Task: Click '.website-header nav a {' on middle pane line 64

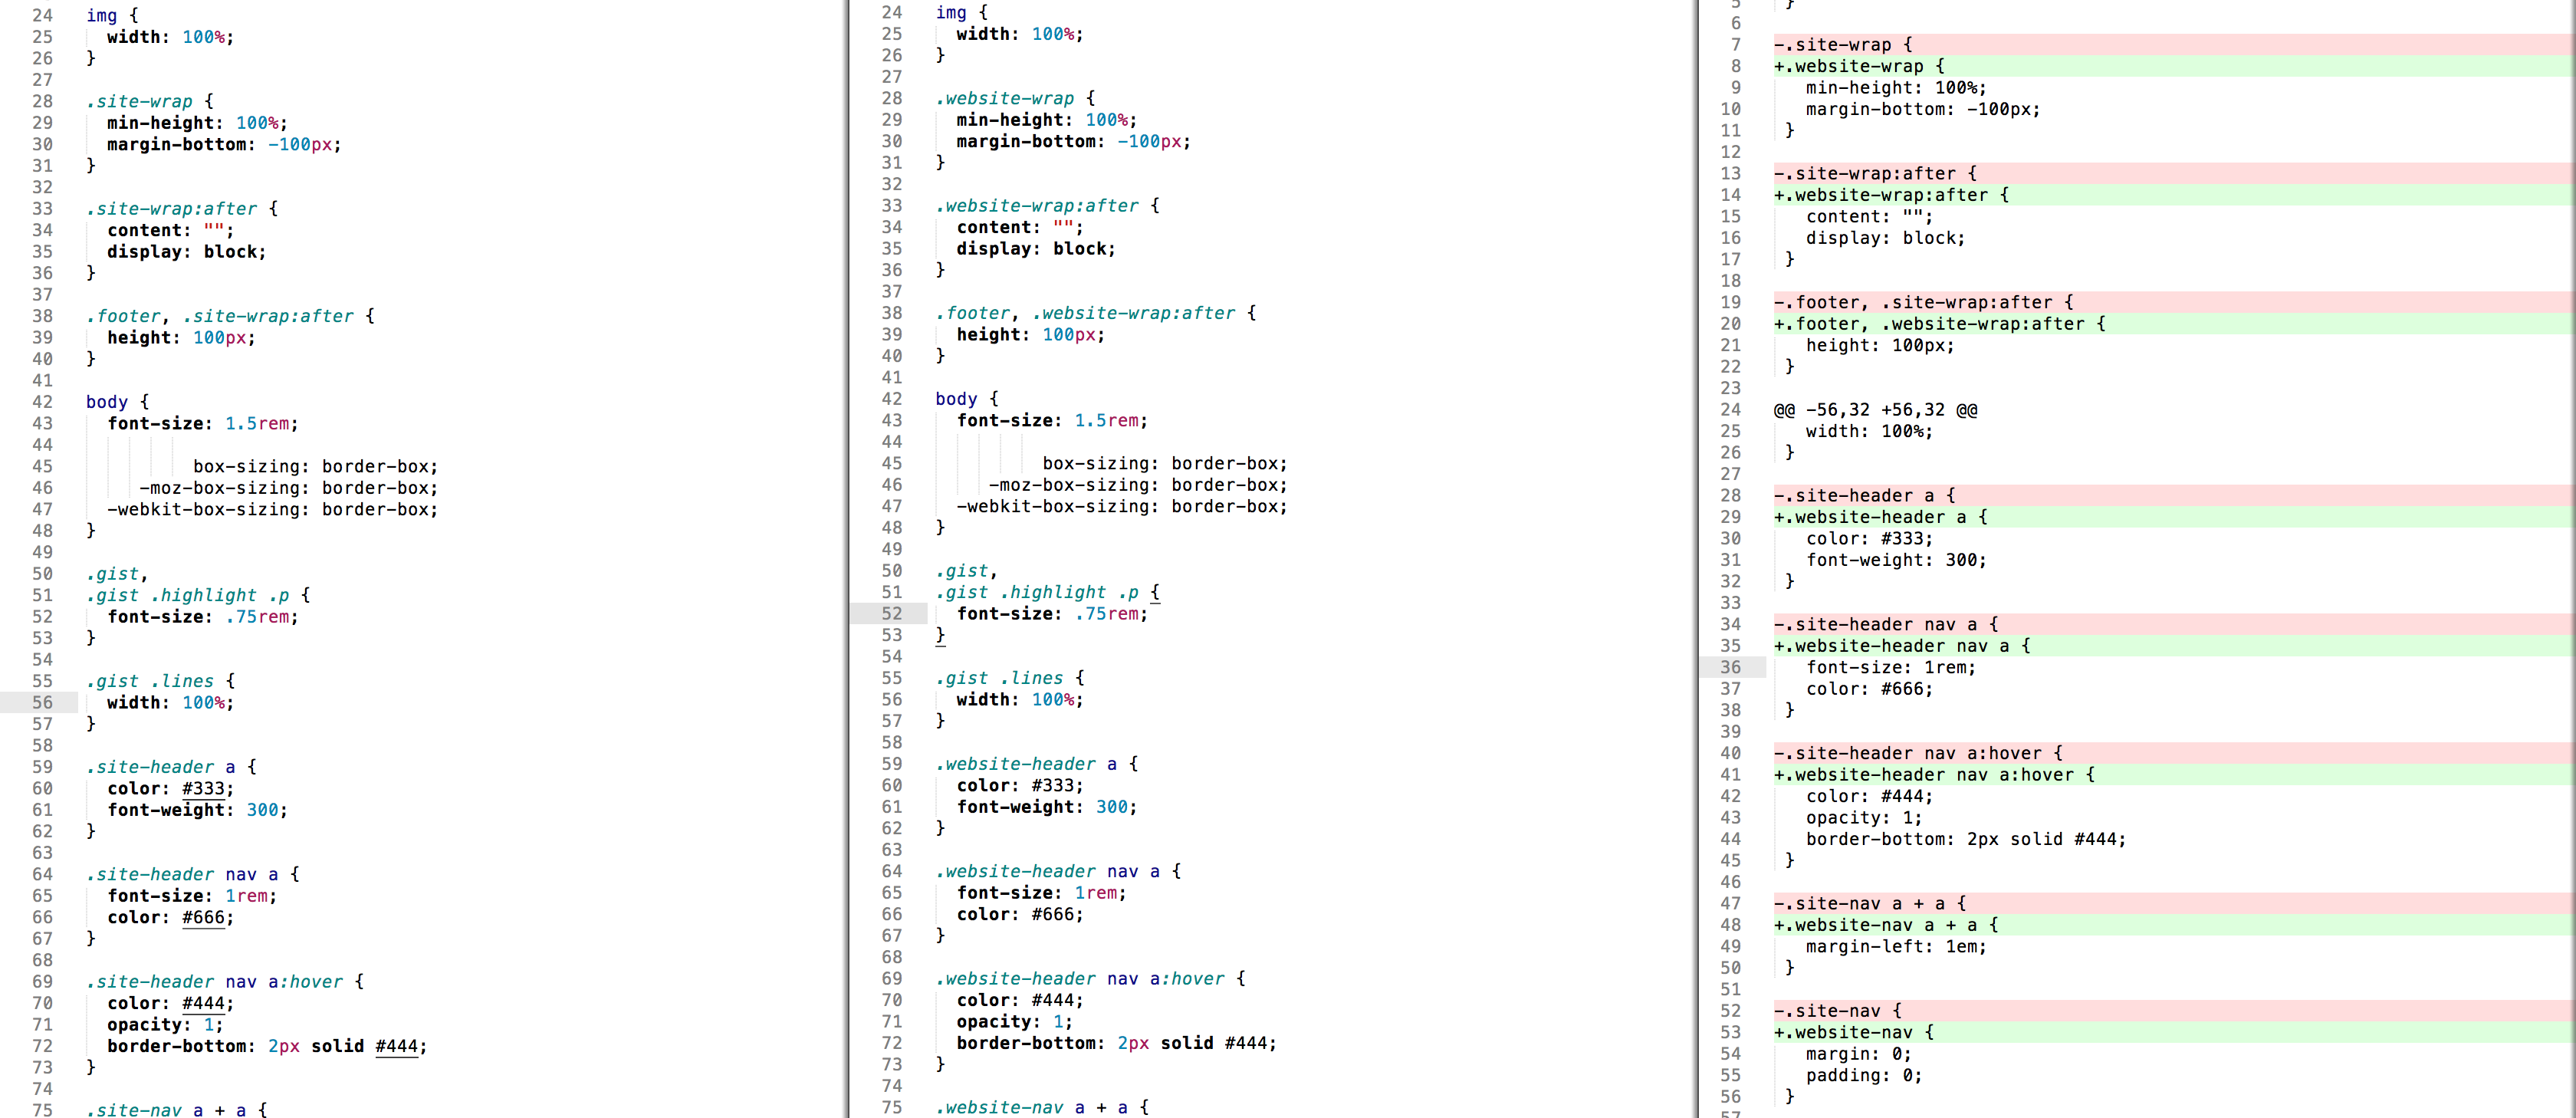Action: point(1058,871)
